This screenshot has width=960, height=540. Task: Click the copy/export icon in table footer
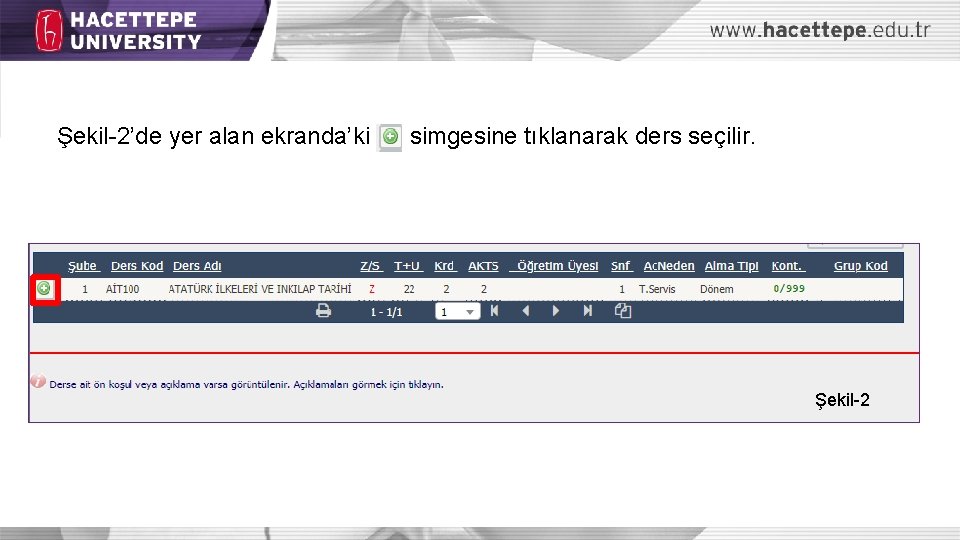(x=623, y=311)
